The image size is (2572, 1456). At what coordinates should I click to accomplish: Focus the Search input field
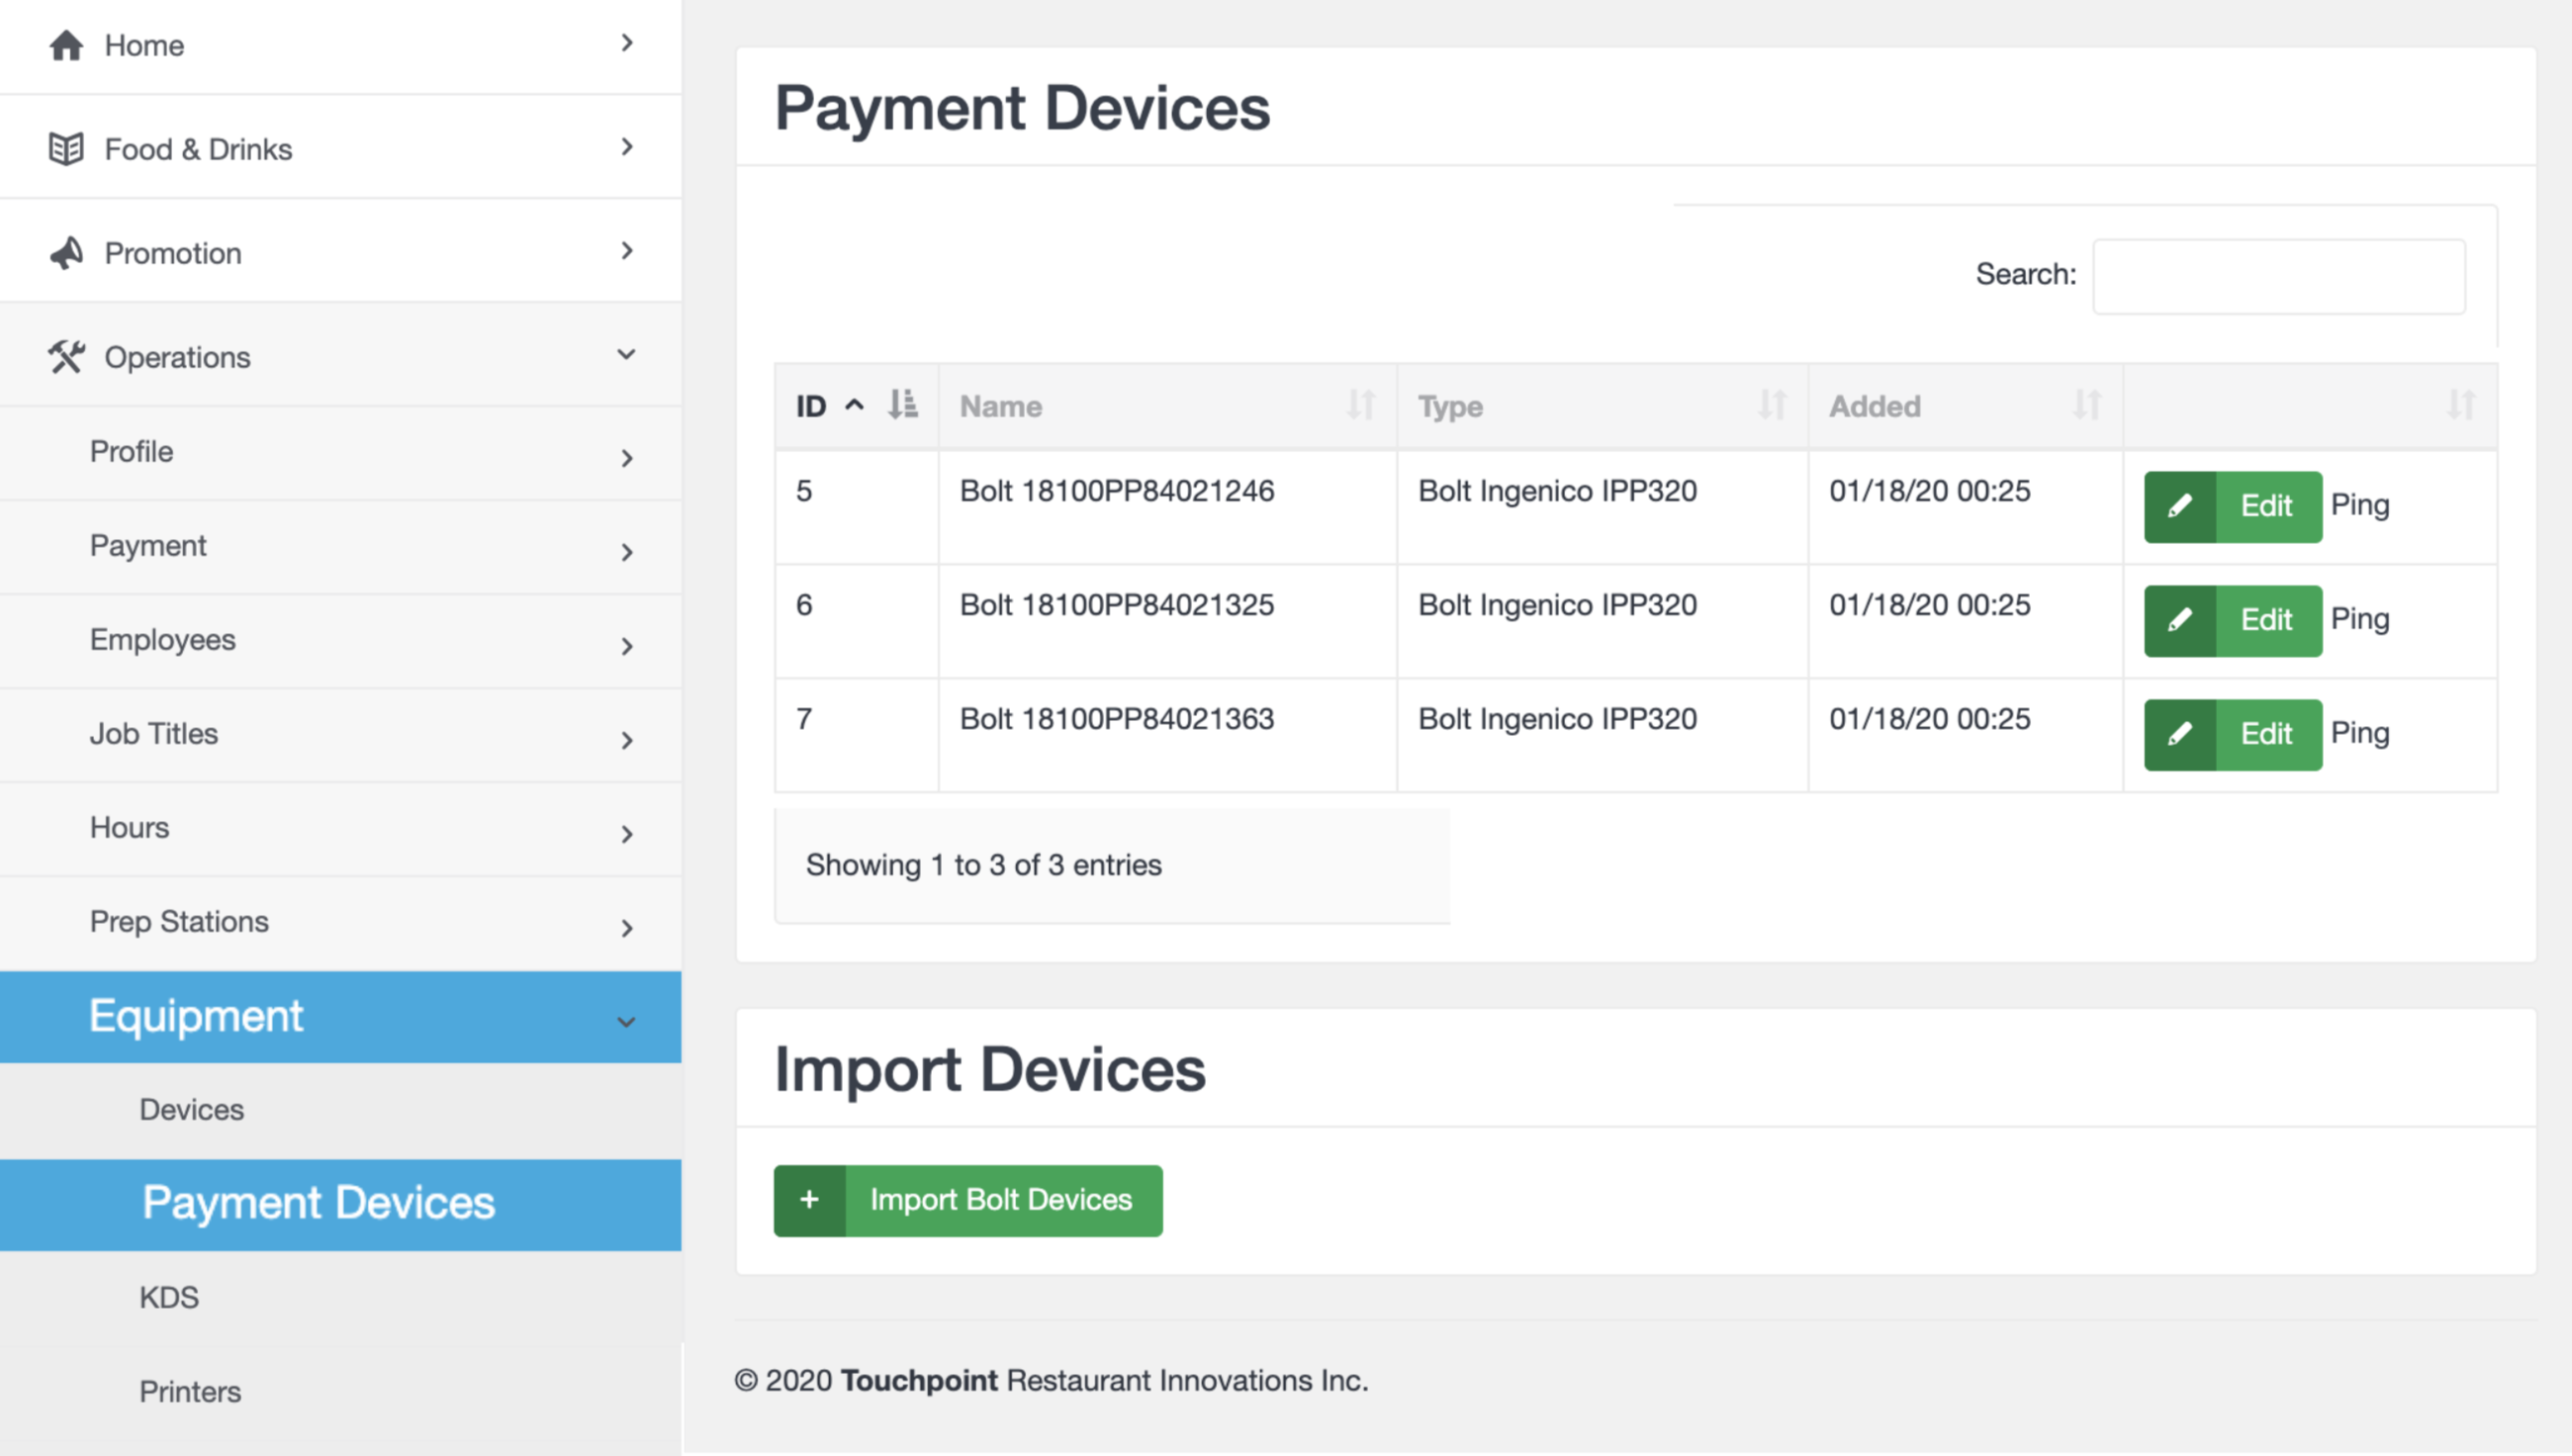coord(2278,276)
